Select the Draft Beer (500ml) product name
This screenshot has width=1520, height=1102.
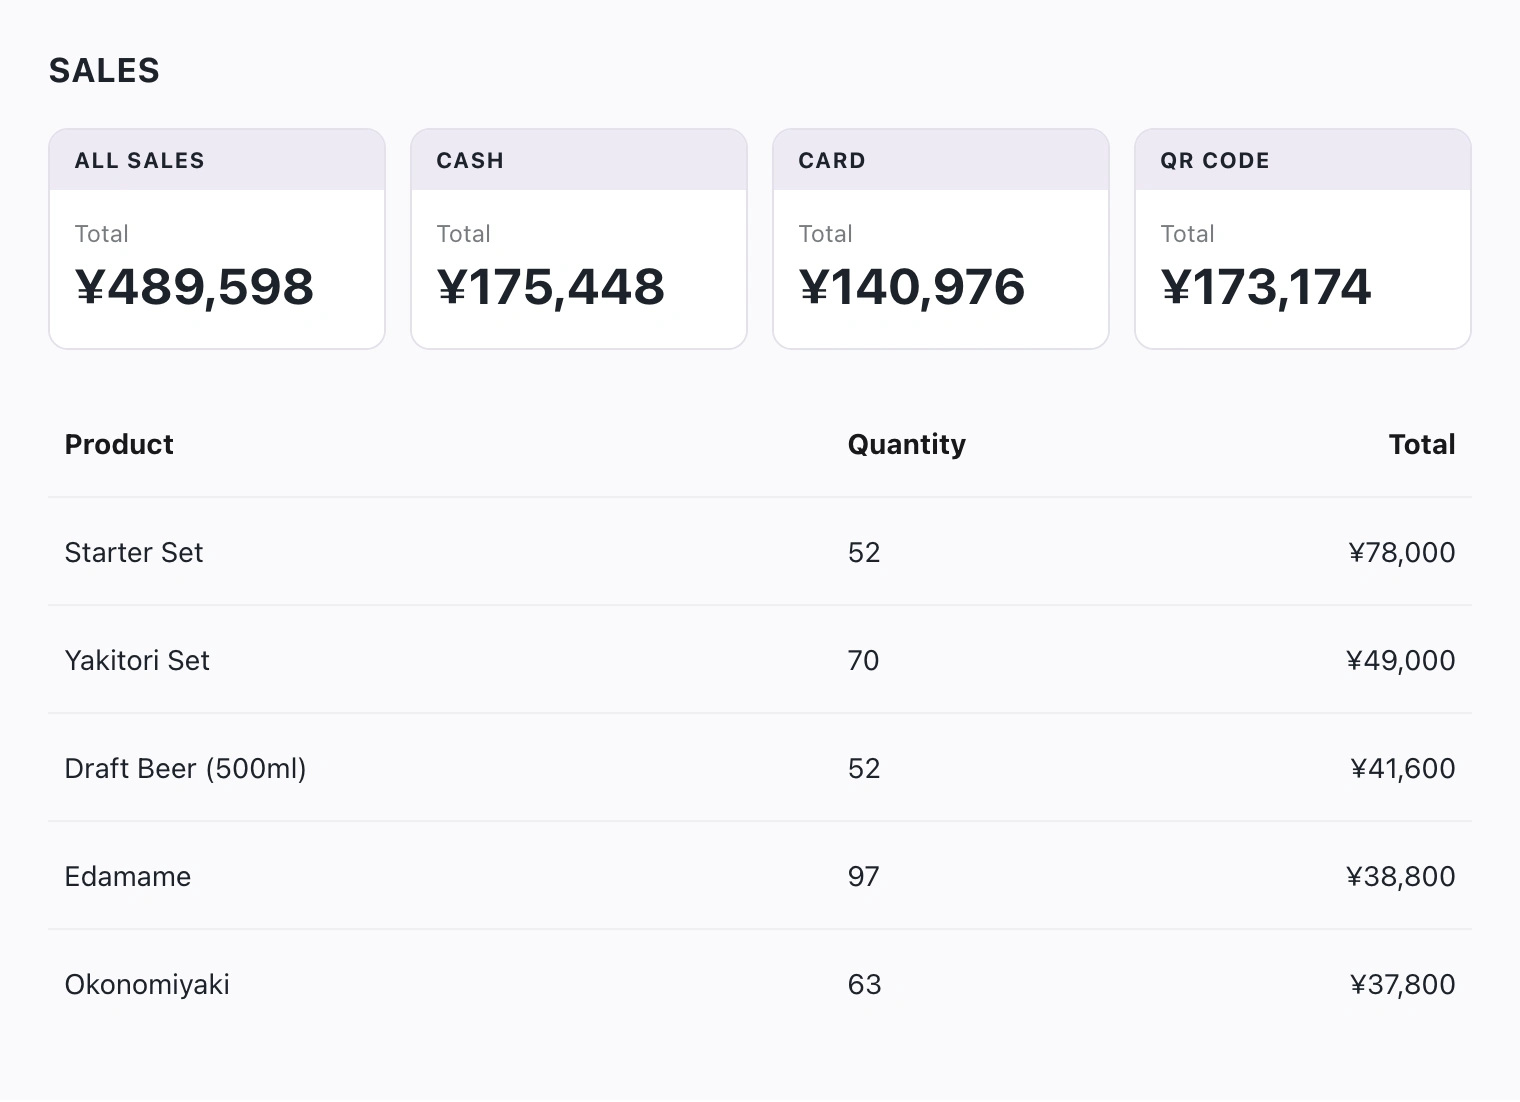click(186, 768)
